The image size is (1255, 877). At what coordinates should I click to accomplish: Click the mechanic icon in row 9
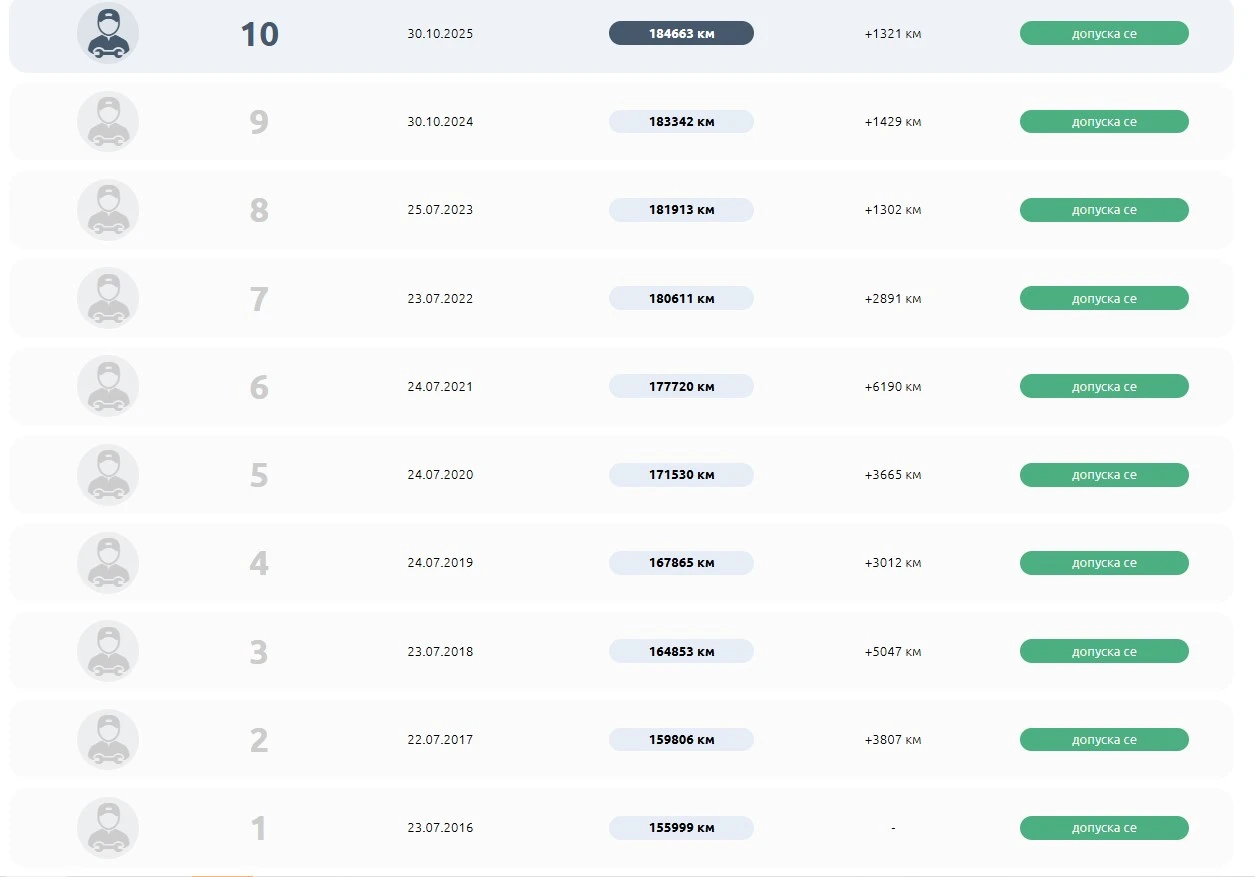click(x=108, y=122)
